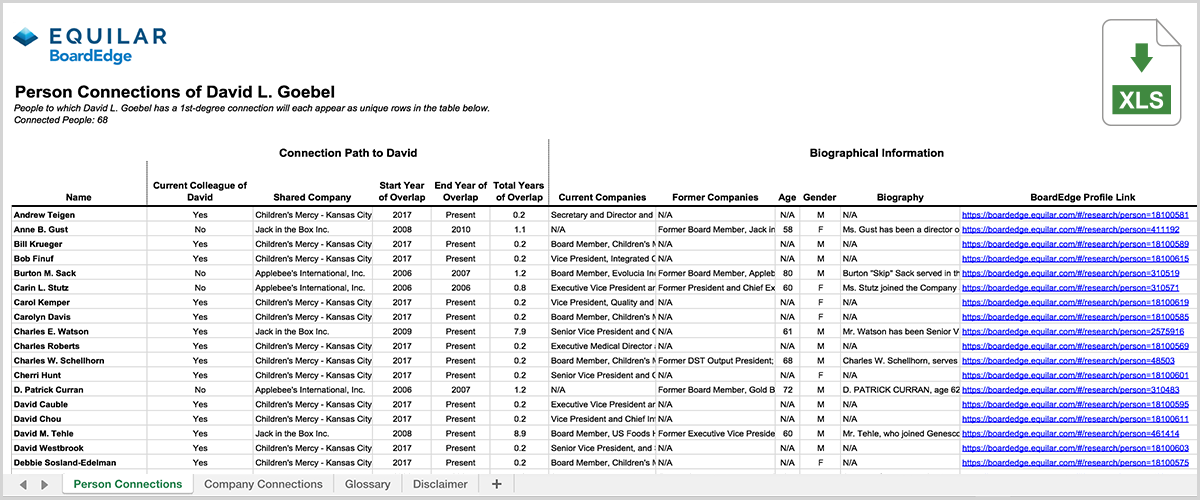Image resolution: width=1200 pixels, height=500 pixels.
Task: Select the Shared Company column header
Action: click(x=310, y=198)
